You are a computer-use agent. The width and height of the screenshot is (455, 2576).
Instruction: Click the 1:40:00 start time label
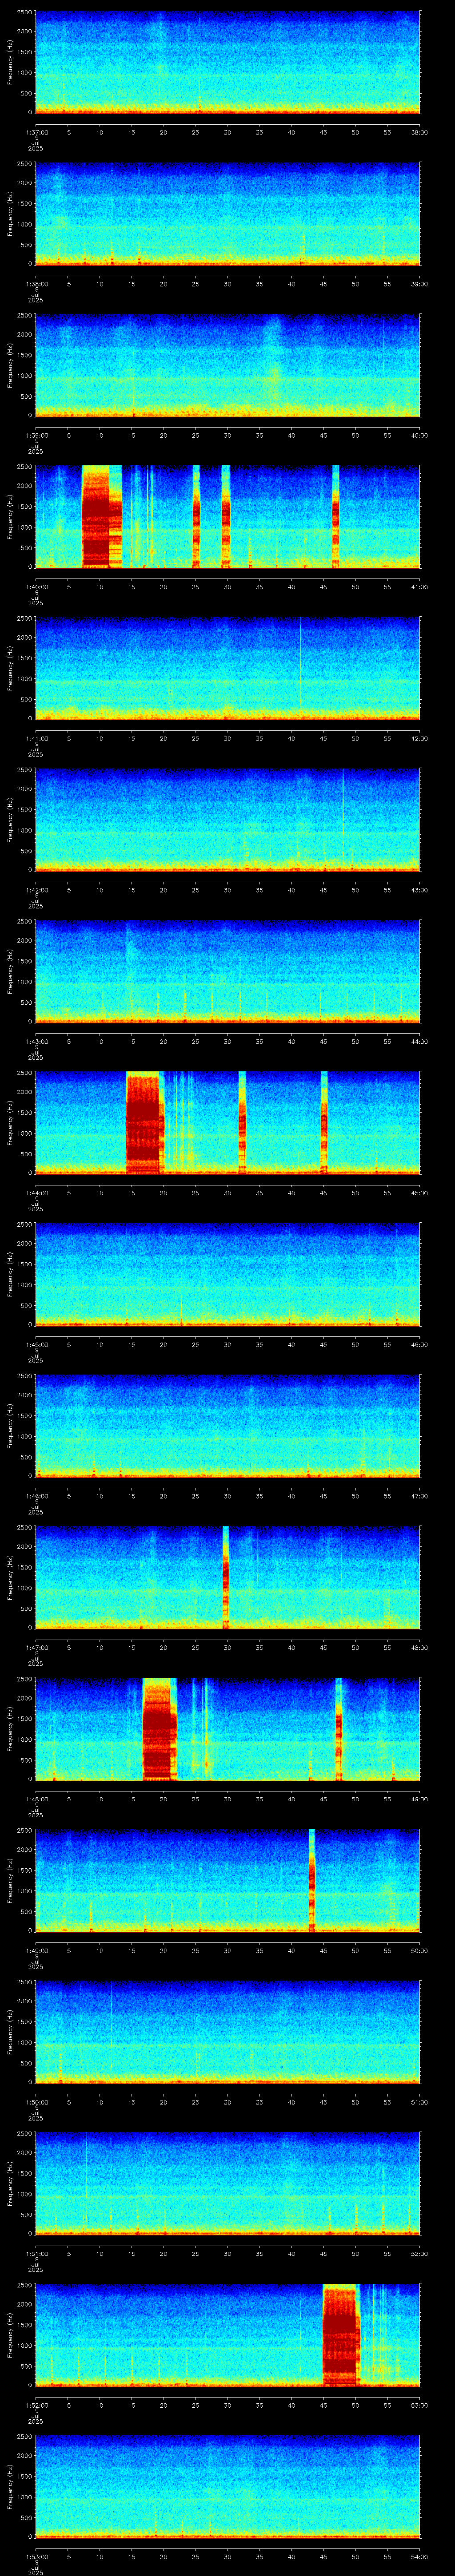click(x=36, y=587)
